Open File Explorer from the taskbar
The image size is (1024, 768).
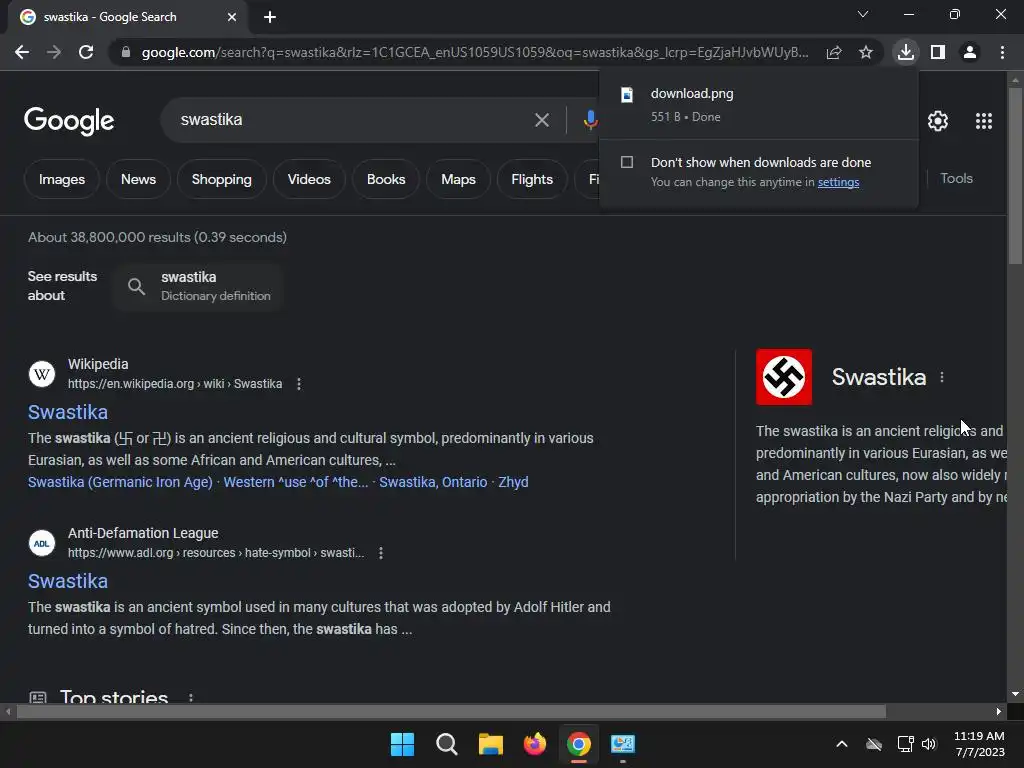tap(490, 744)
